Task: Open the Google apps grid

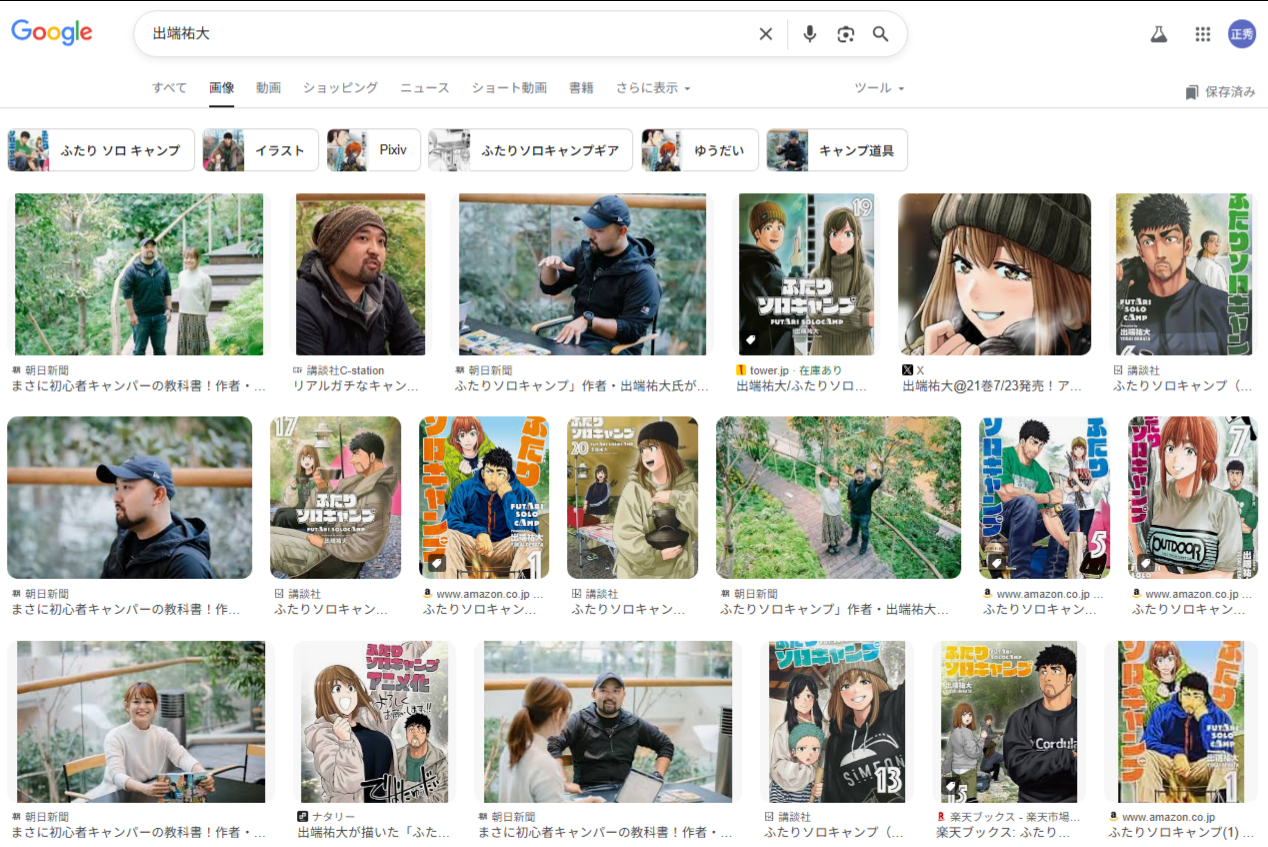Action: click(1203, 34)
